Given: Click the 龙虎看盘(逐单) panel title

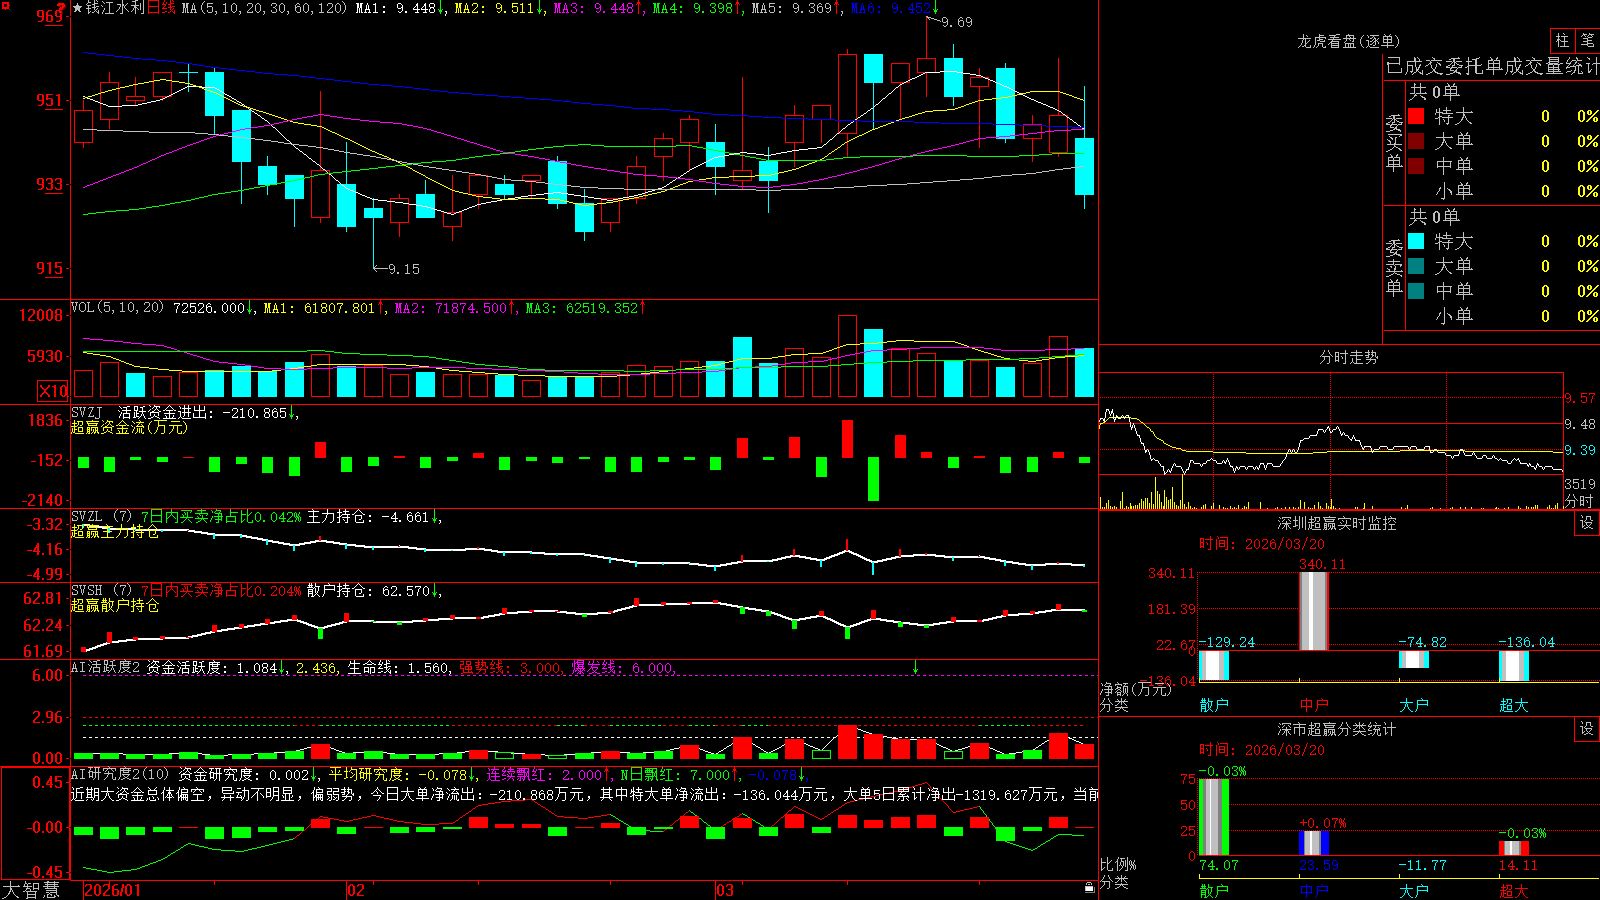Looking at the screenshot, I should [x=1348, y=41].
